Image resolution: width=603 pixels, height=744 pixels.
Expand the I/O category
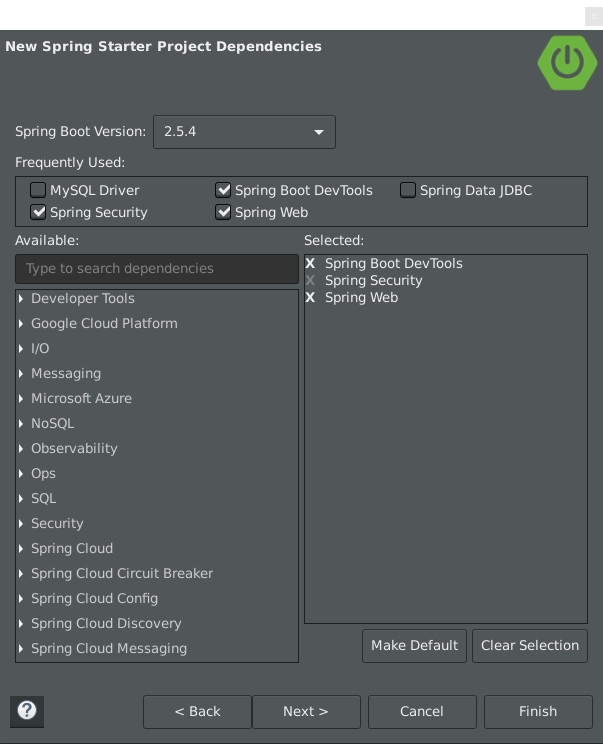[21, 349]
